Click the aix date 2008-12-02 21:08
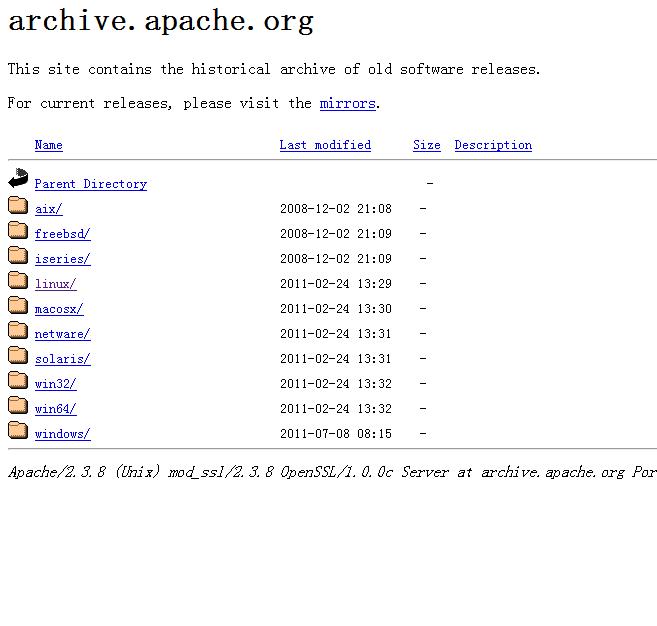This screenshot has width=657, height=626. click(336, 209)
